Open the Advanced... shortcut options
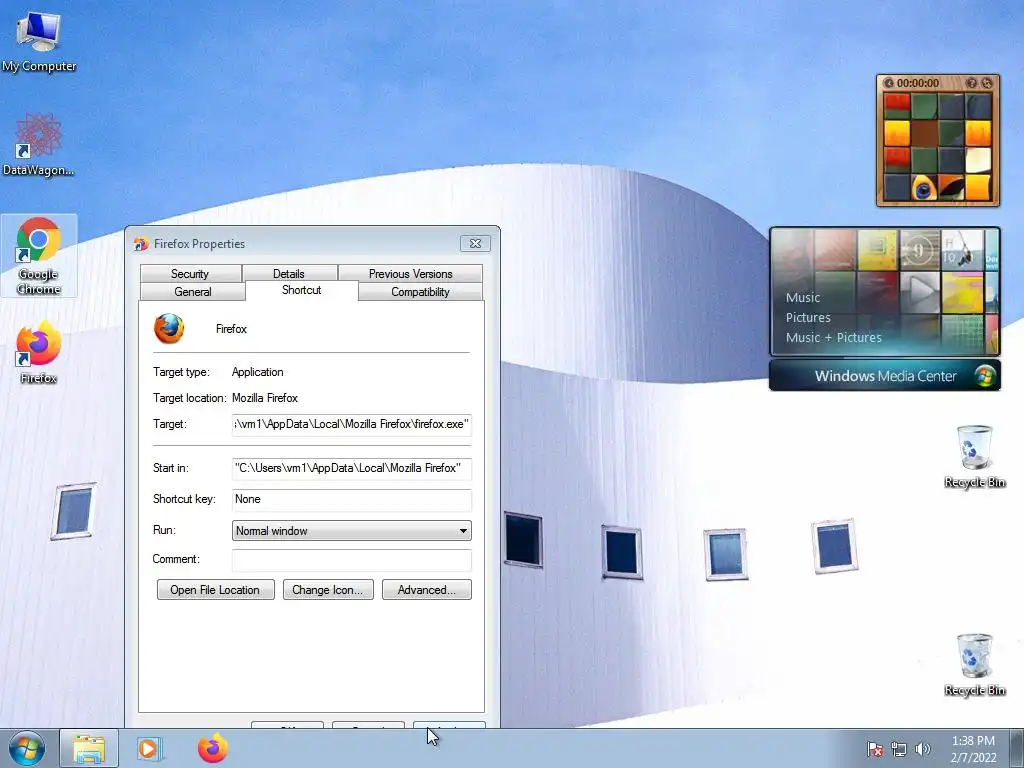1024x768 pixels. click(426, 590)
